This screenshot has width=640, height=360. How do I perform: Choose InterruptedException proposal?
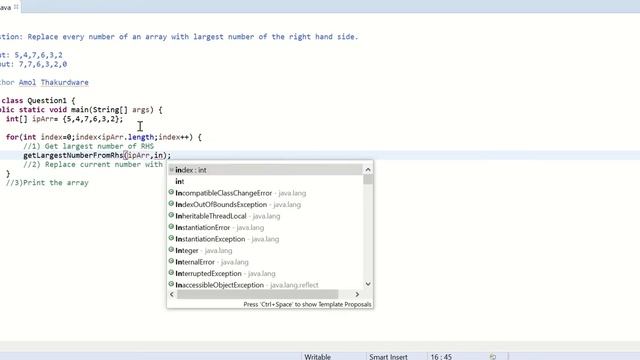pyautogui.click(x=265, y=273)
